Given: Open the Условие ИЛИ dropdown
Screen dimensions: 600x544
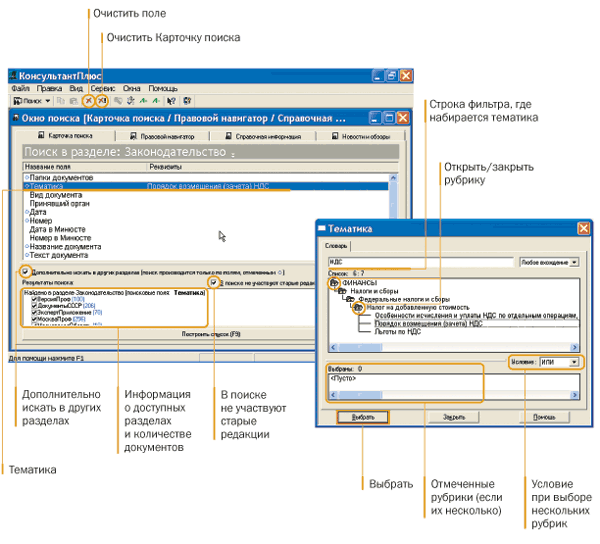Looking at the screenshot, I should tap(573, 361).
